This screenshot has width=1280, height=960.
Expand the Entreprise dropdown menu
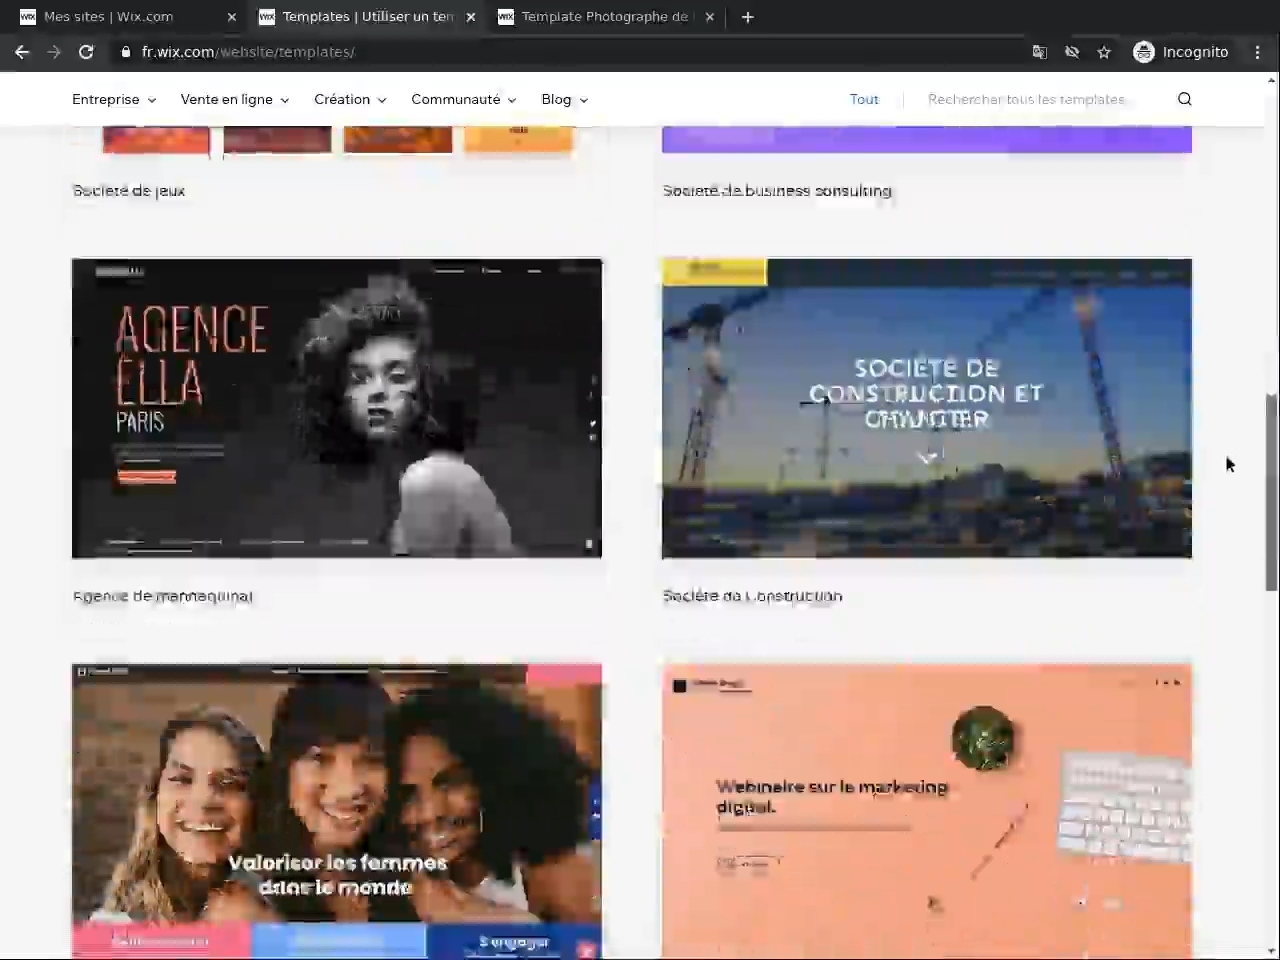tap(114, 99)
